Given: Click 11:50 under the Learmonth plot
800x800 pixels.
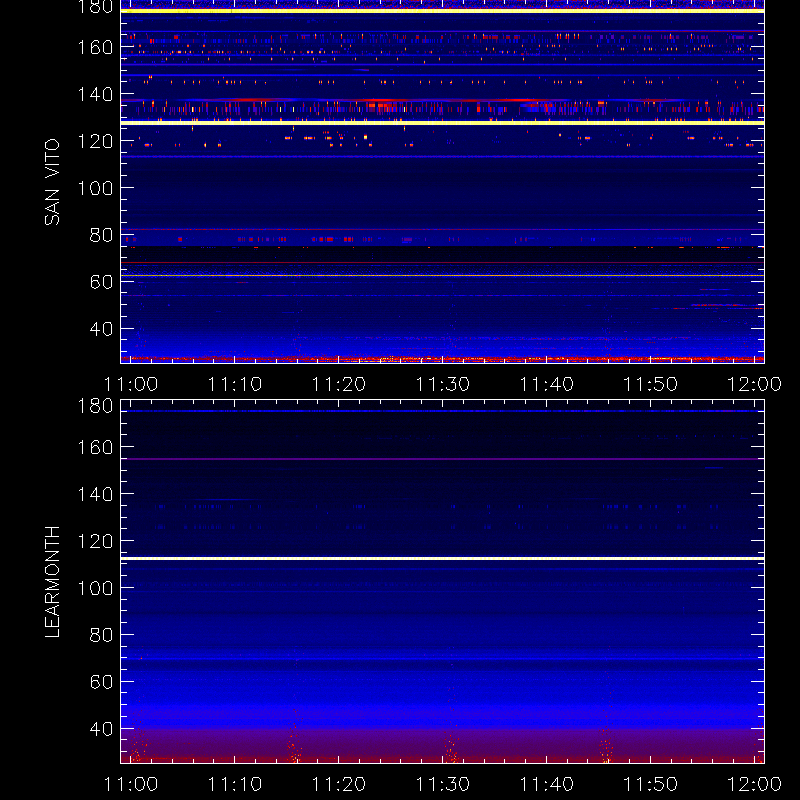Looking at the screenshot, I should pyautogui.click(x=651, y=784).
